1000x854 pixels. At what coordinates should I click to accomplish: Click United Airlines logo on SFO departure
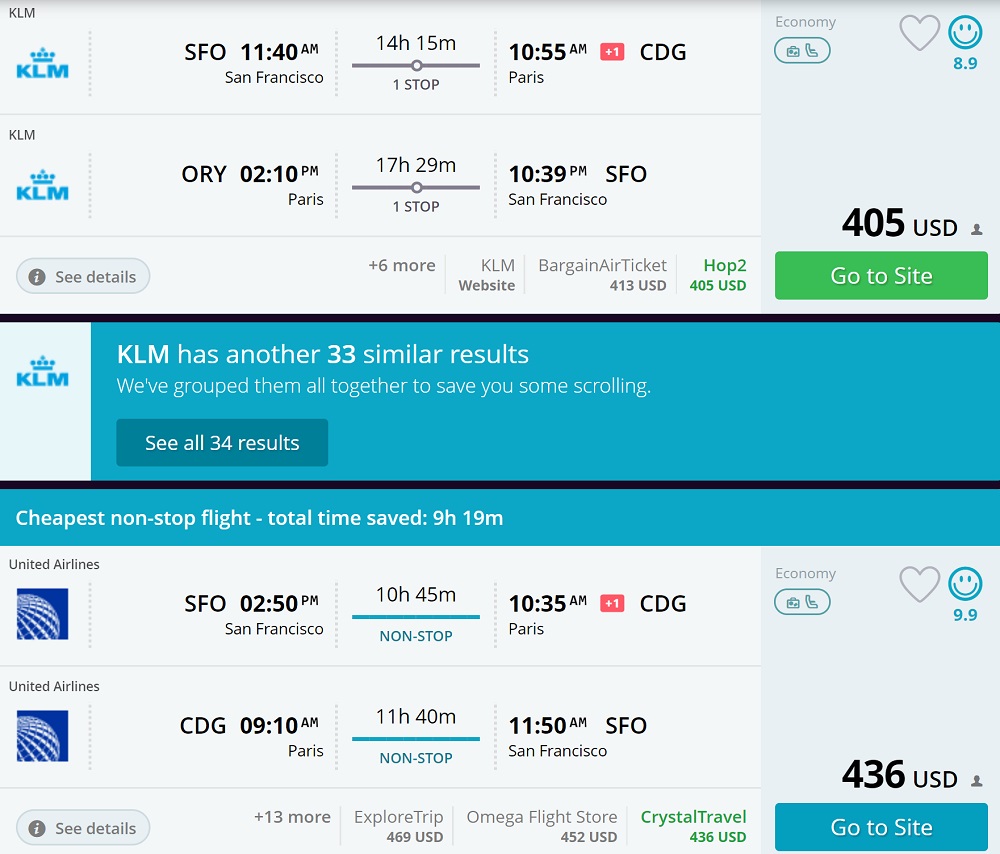point(43,613)
